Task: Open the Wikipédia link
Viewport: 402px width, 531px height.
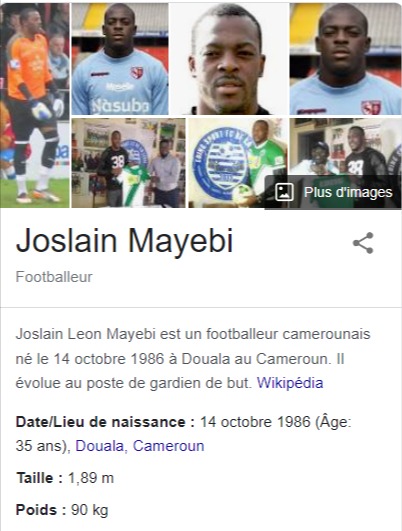Action: click(290, 383)
